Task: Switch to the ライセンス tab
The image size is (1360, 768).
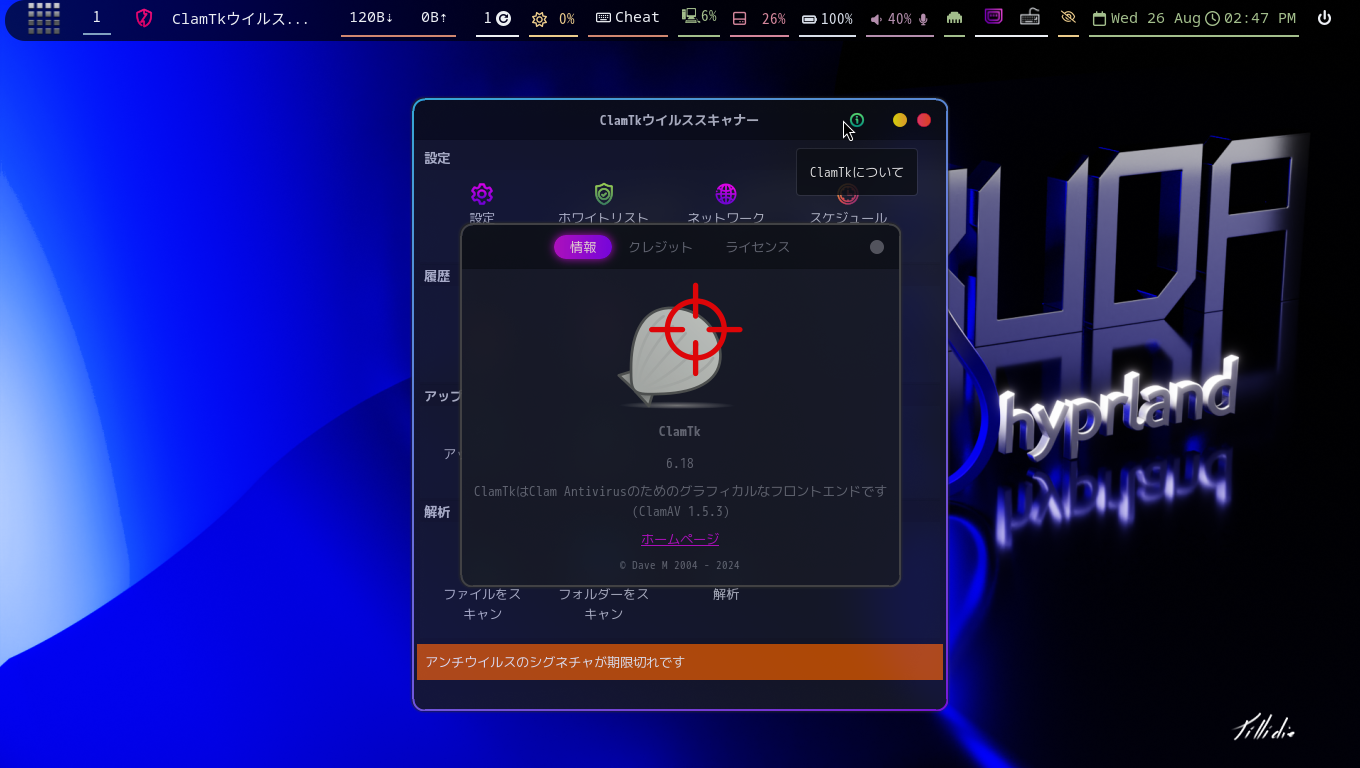Action: pos(757,247)
